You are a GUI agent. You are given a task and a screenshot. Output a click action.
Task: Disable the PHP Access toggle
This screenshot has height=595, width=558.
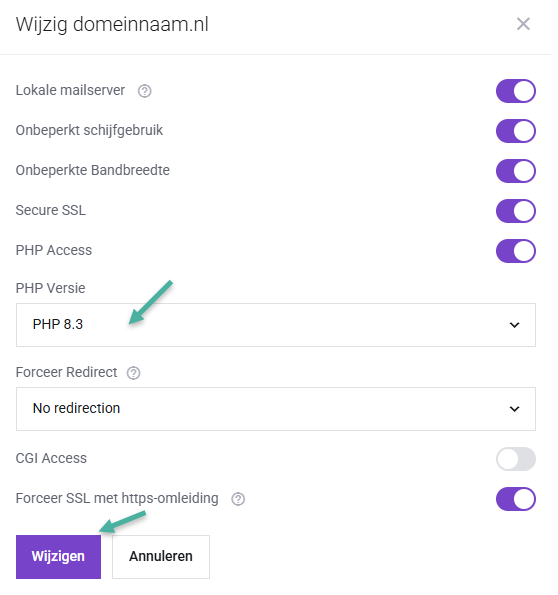click(x=515, y=251)
